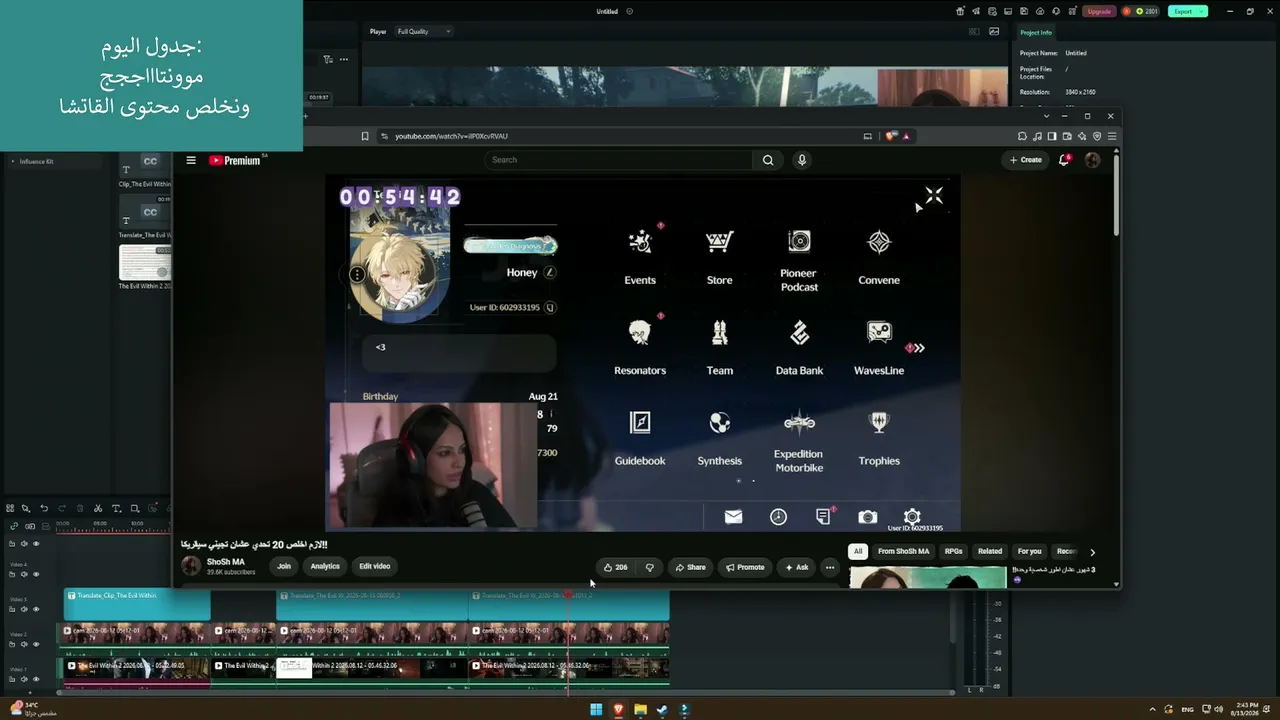Click the red playhead marker on timeline
The width and height of the screenshot is (1280, 720).
tap(568, 594)
